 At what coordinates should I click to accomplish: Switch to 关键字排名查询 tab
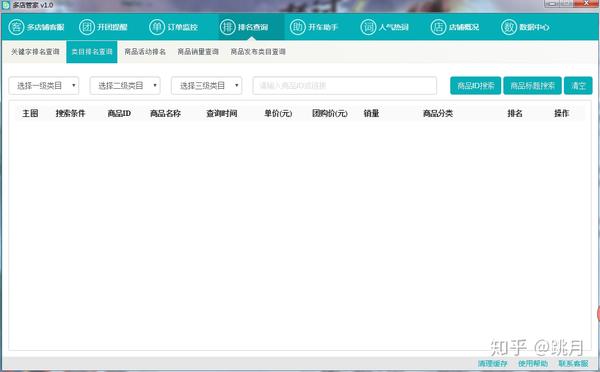(x=35, y=52)
